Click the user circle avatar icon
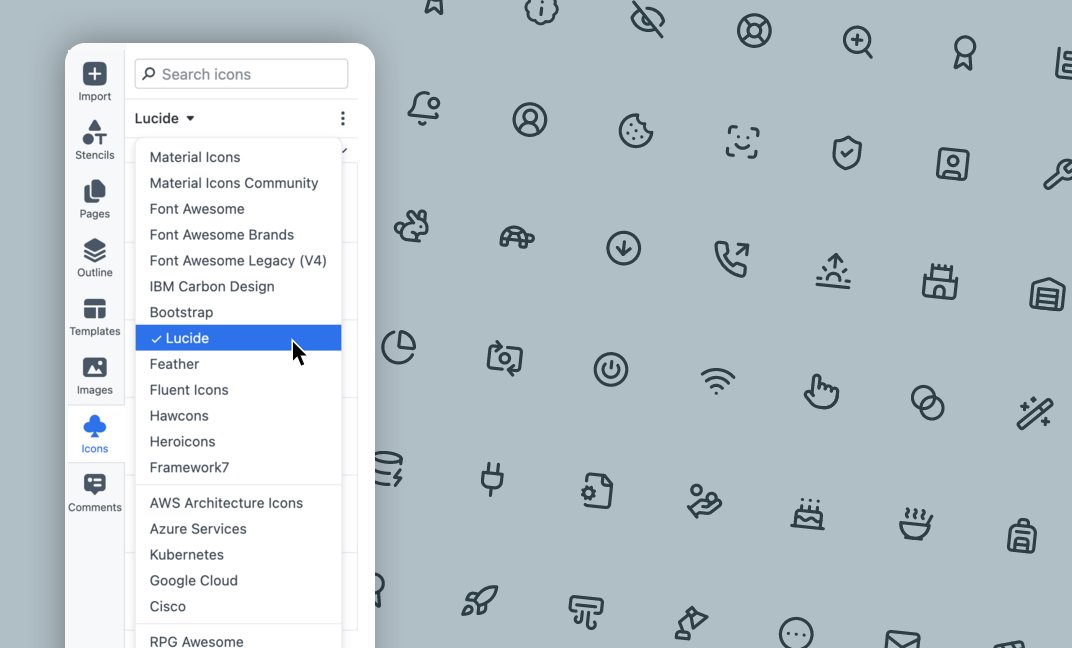Viewport: 1072px width, 648px height. pos(530,120)
